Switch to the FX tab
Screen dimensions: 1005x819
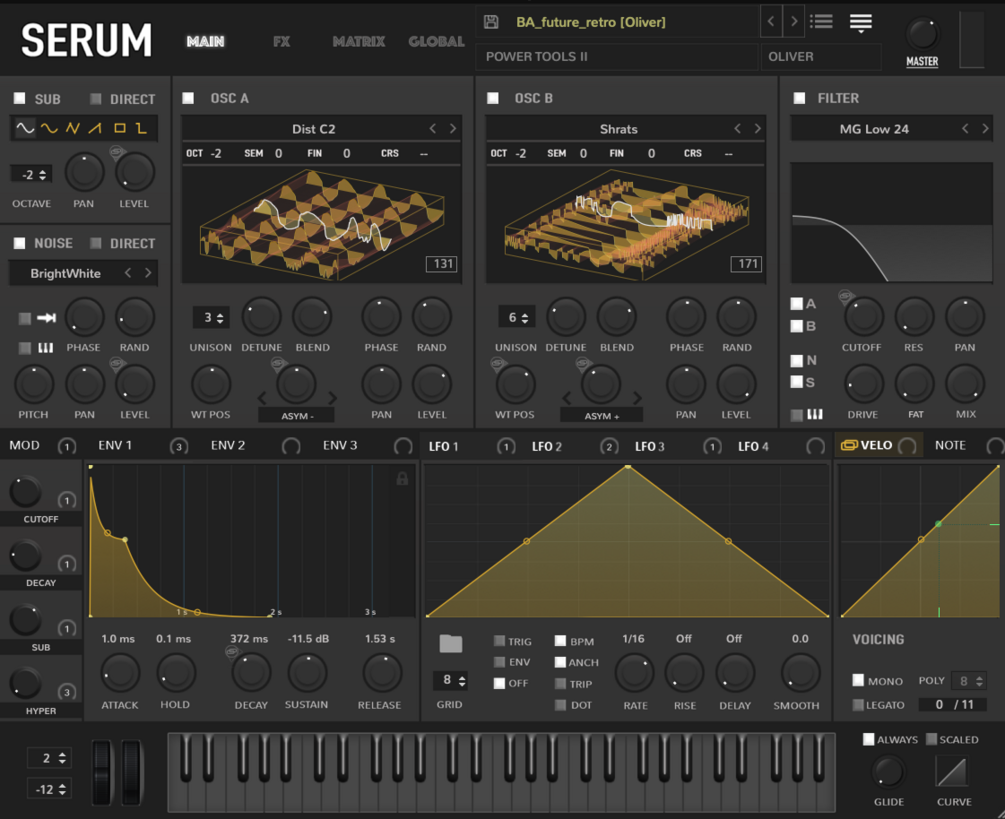(x=281, y=42)
